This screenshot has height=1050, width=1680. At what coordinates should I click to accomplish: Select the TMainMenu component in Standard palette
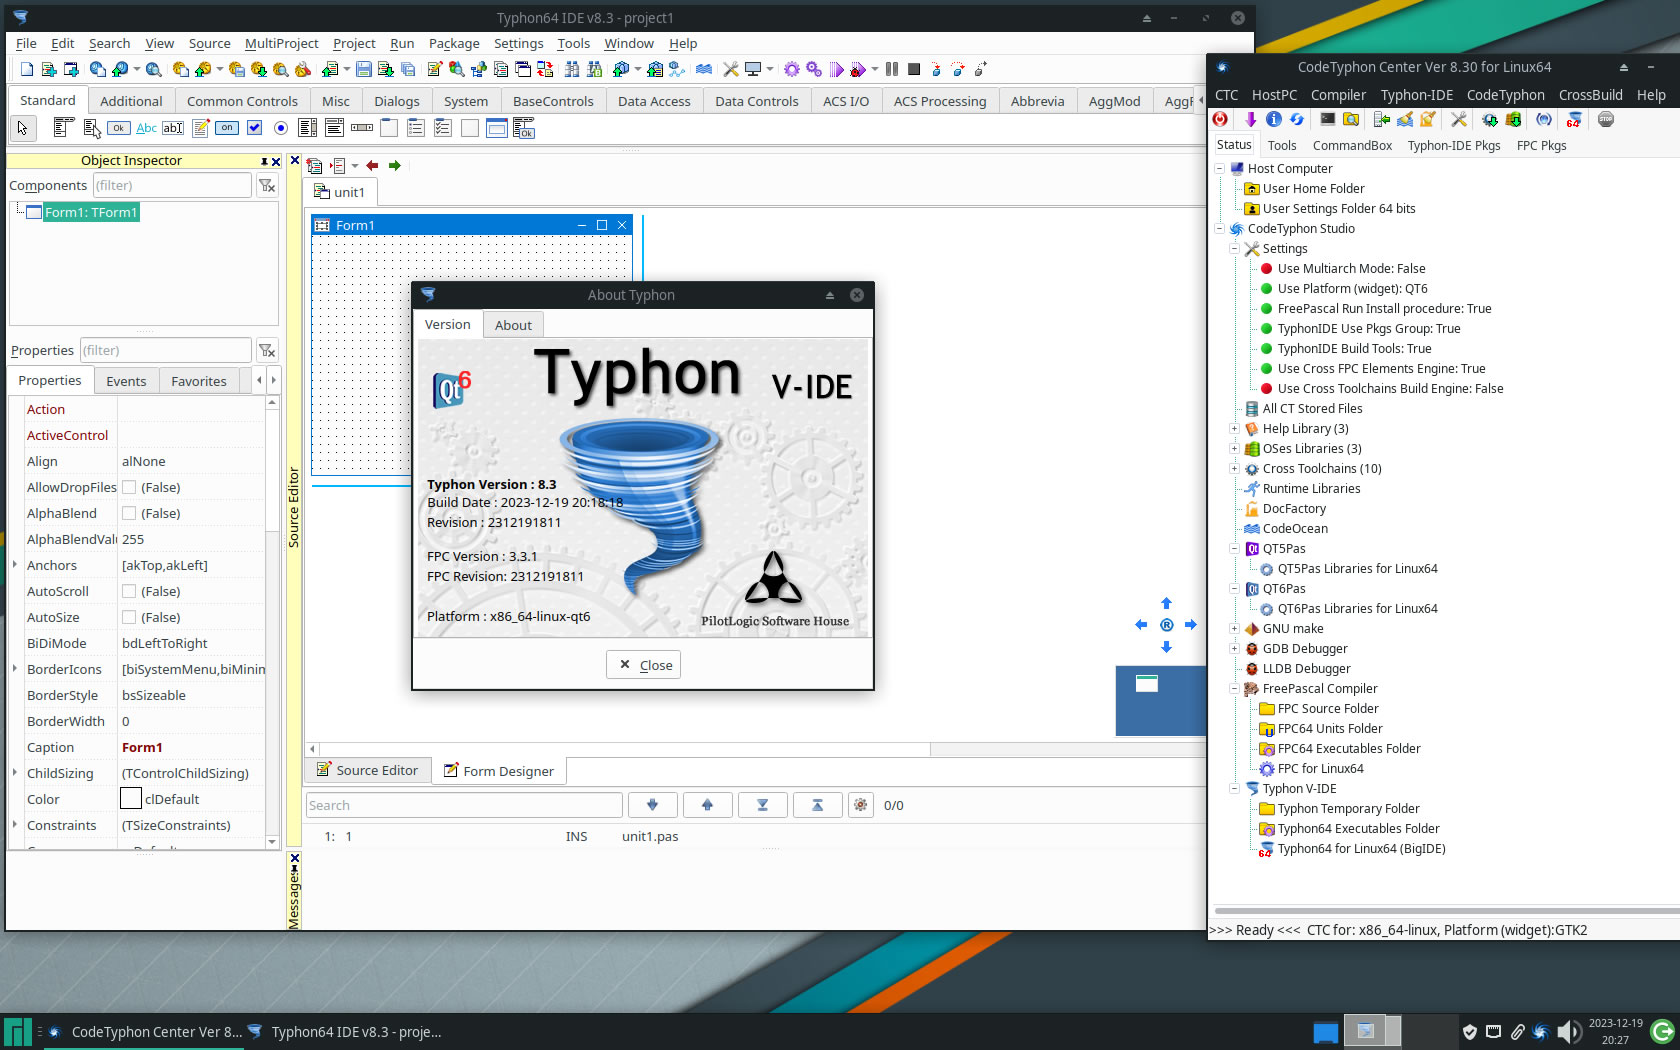pyautogui.click(x=64, y=128)
